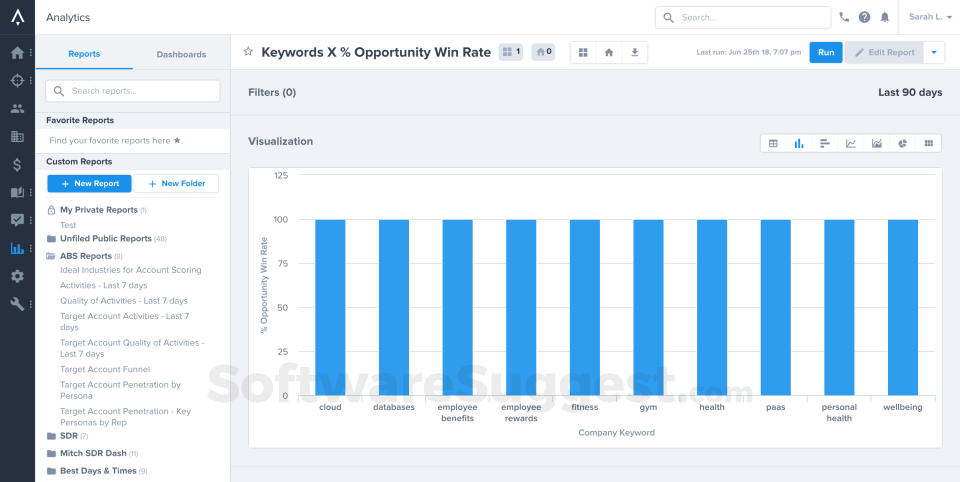Open the help question mark icon
Image resolution: width=960 pixels, height=482 pixels.
864,17
